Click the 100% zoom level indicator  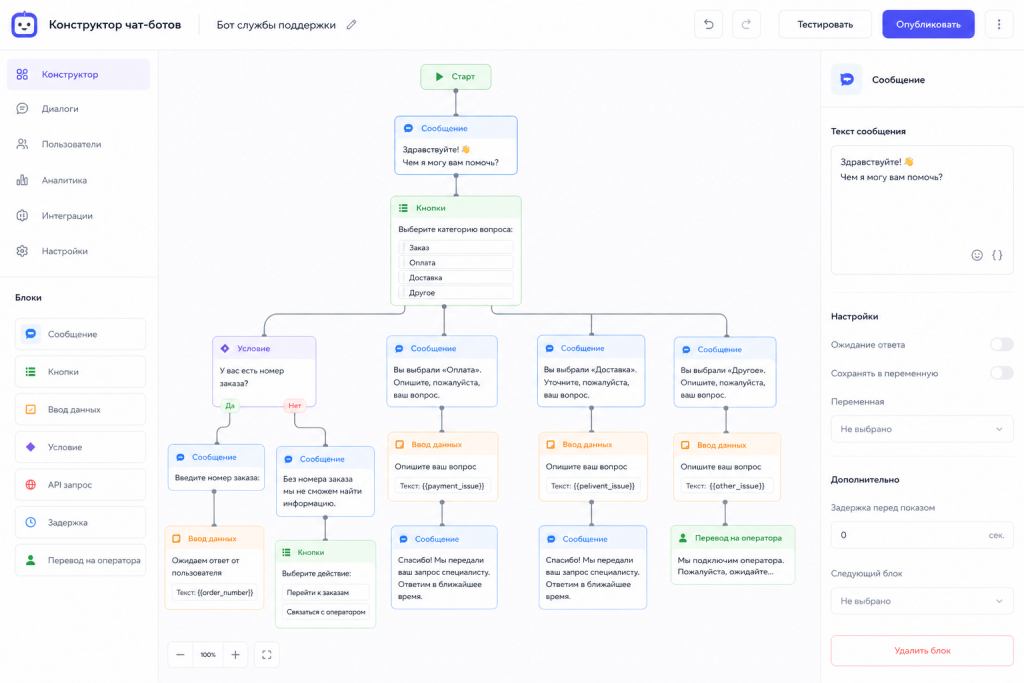pos(208,654)
